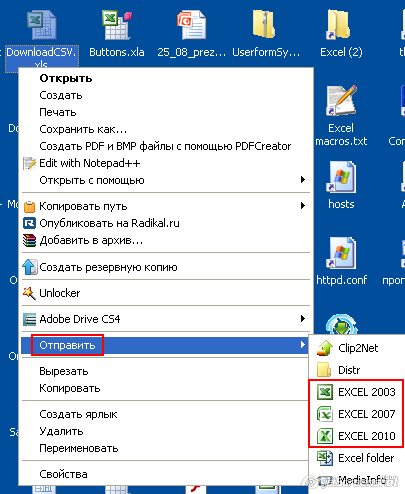
Task: Send file to MediaInfo
Action: click(x=357, y=480)
